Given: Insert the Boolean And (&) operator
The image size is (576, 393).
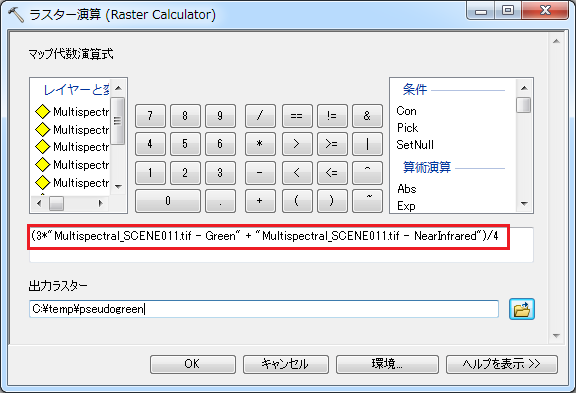Looking at the screenshot, I should (x=367, y=116).
